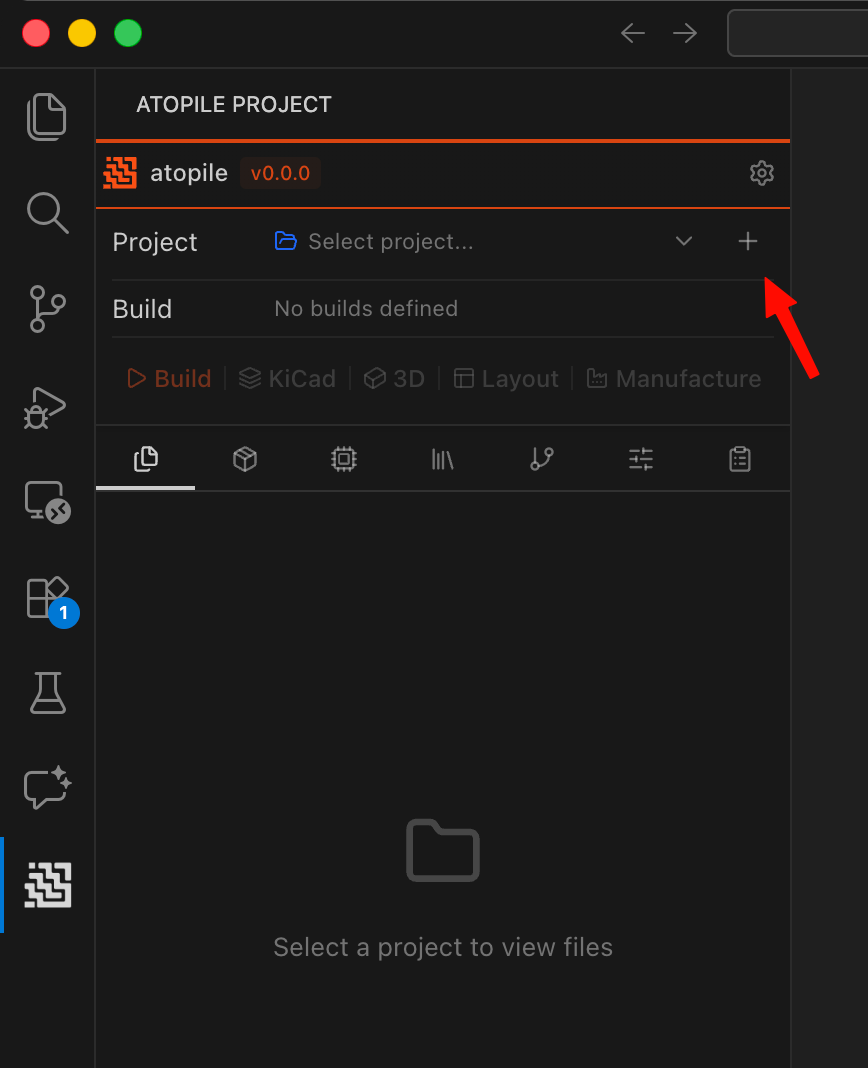Select the Run and Debug icon
868x1068 pixels.
click(46, 407)
